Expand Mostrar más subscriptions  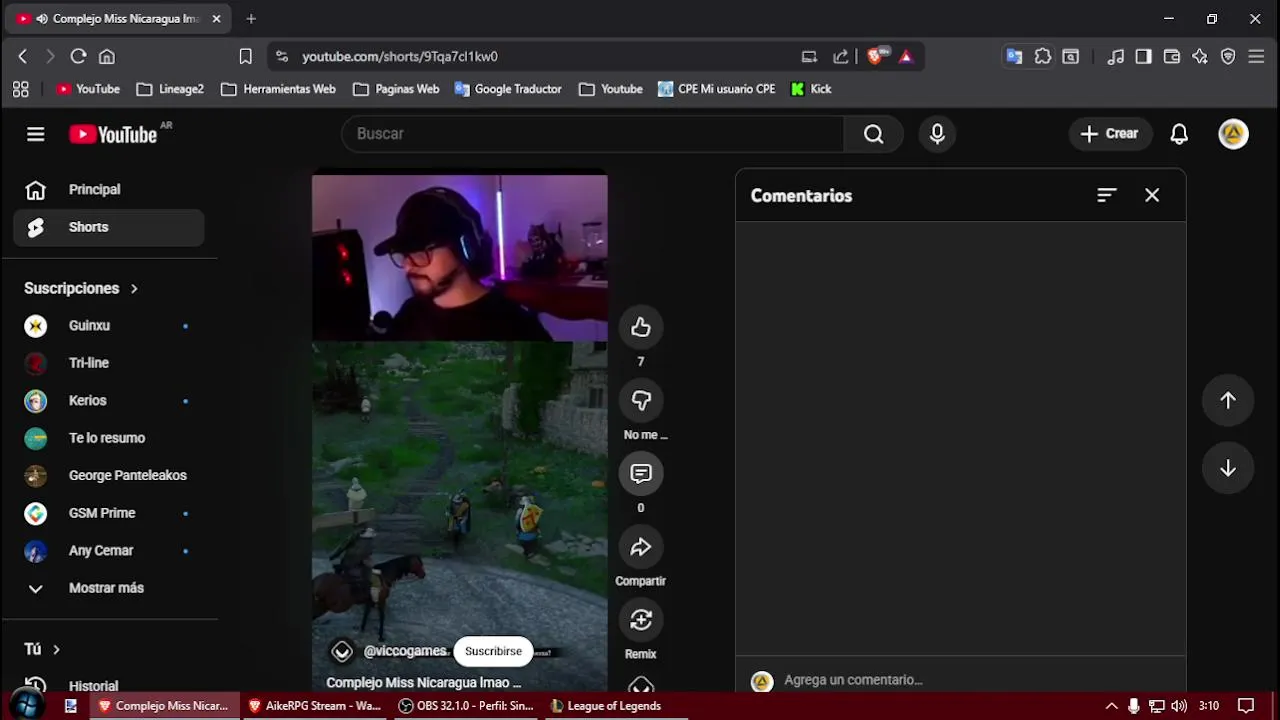109,588
